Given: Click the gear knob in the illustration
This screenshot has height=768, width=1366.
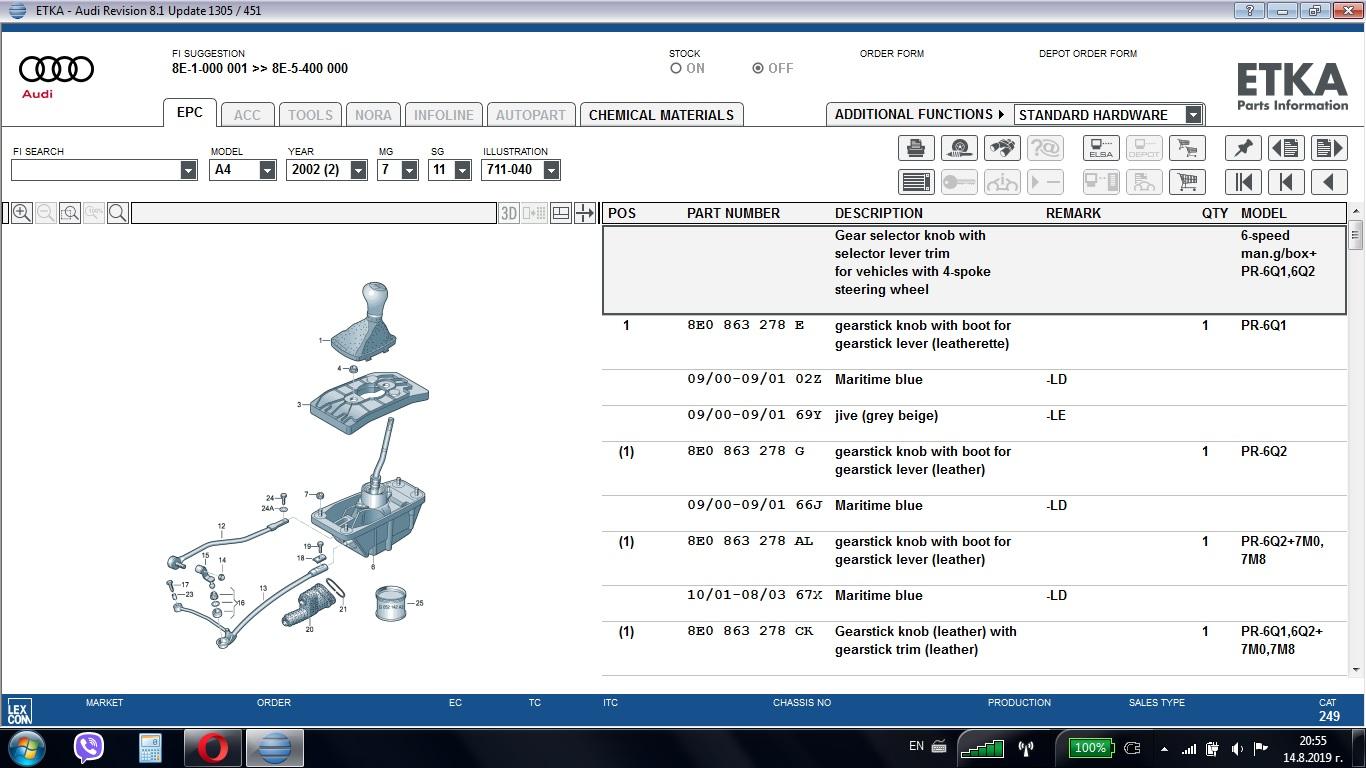Looking at the screenshot, I should [374, 300].
